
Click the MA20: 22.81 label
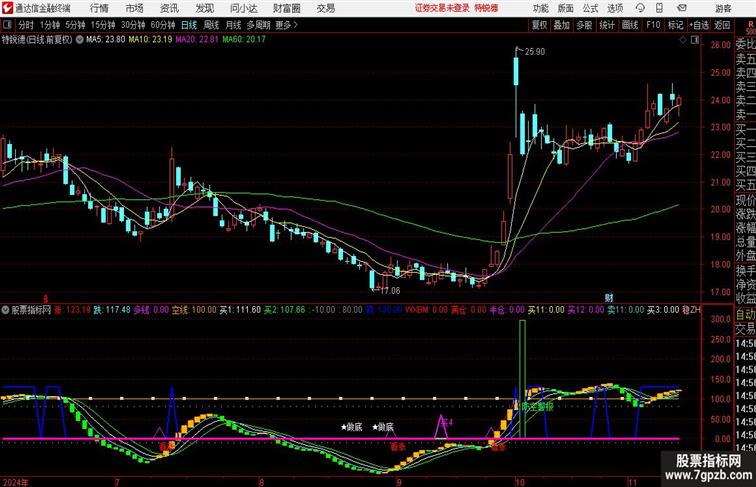(197, 40)
